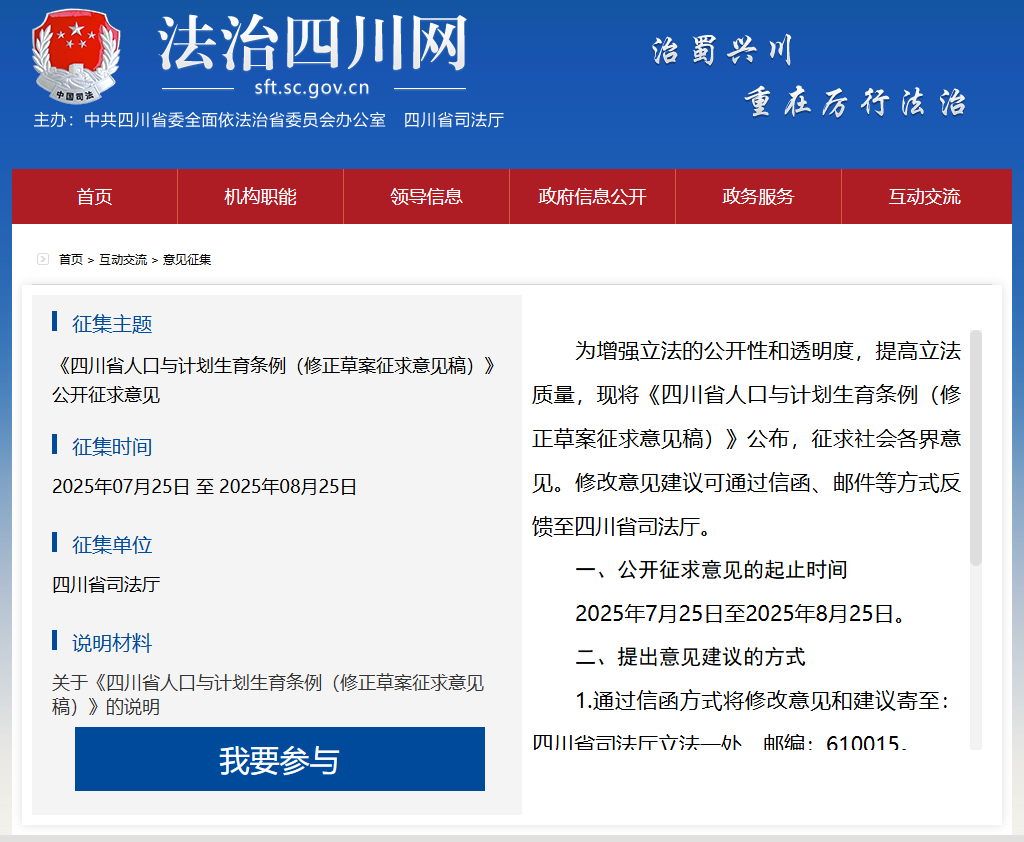
Task: Open the 机构职能 navigation menu
Action: 260,197
